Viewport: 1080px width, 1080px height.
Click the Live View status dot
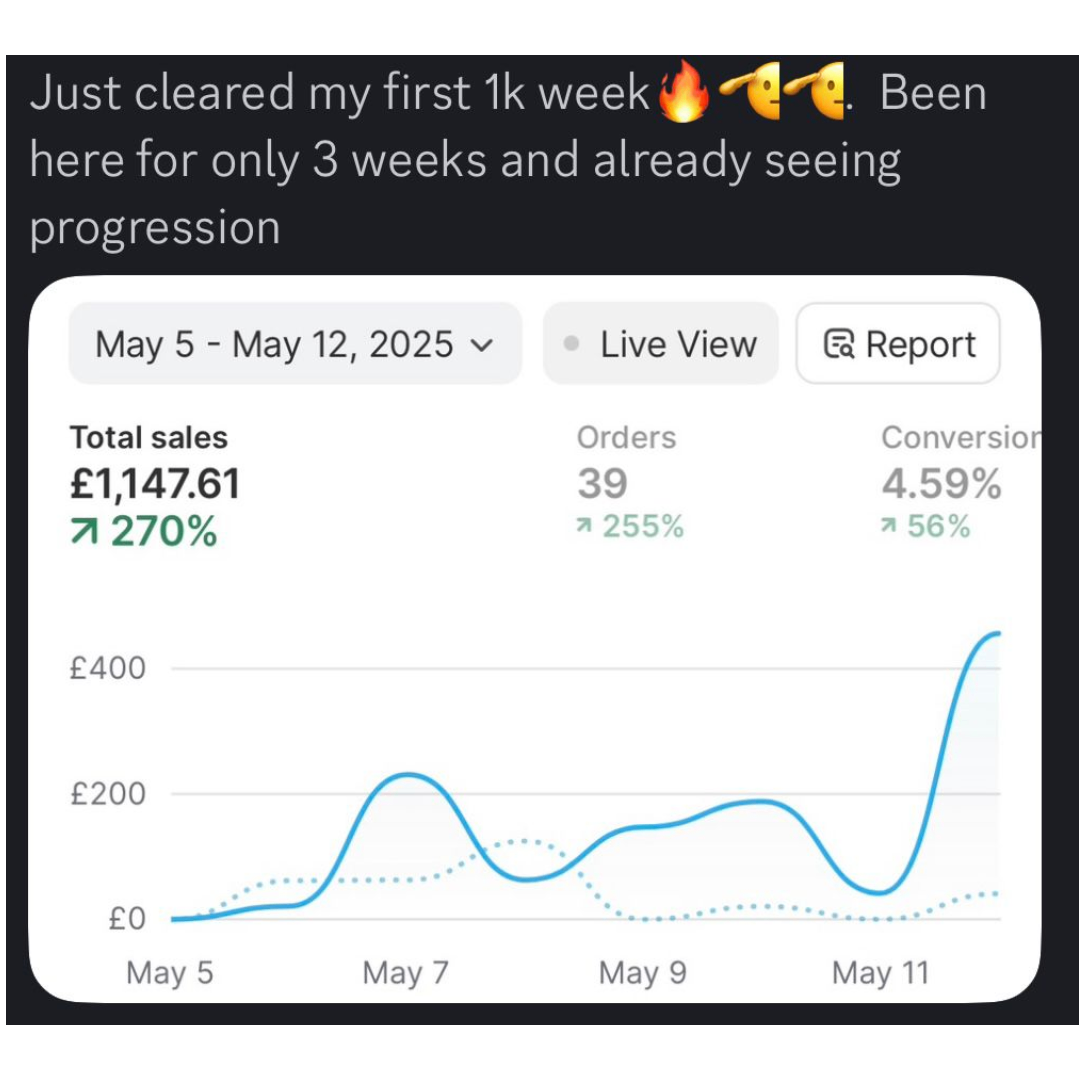[571, 344]
